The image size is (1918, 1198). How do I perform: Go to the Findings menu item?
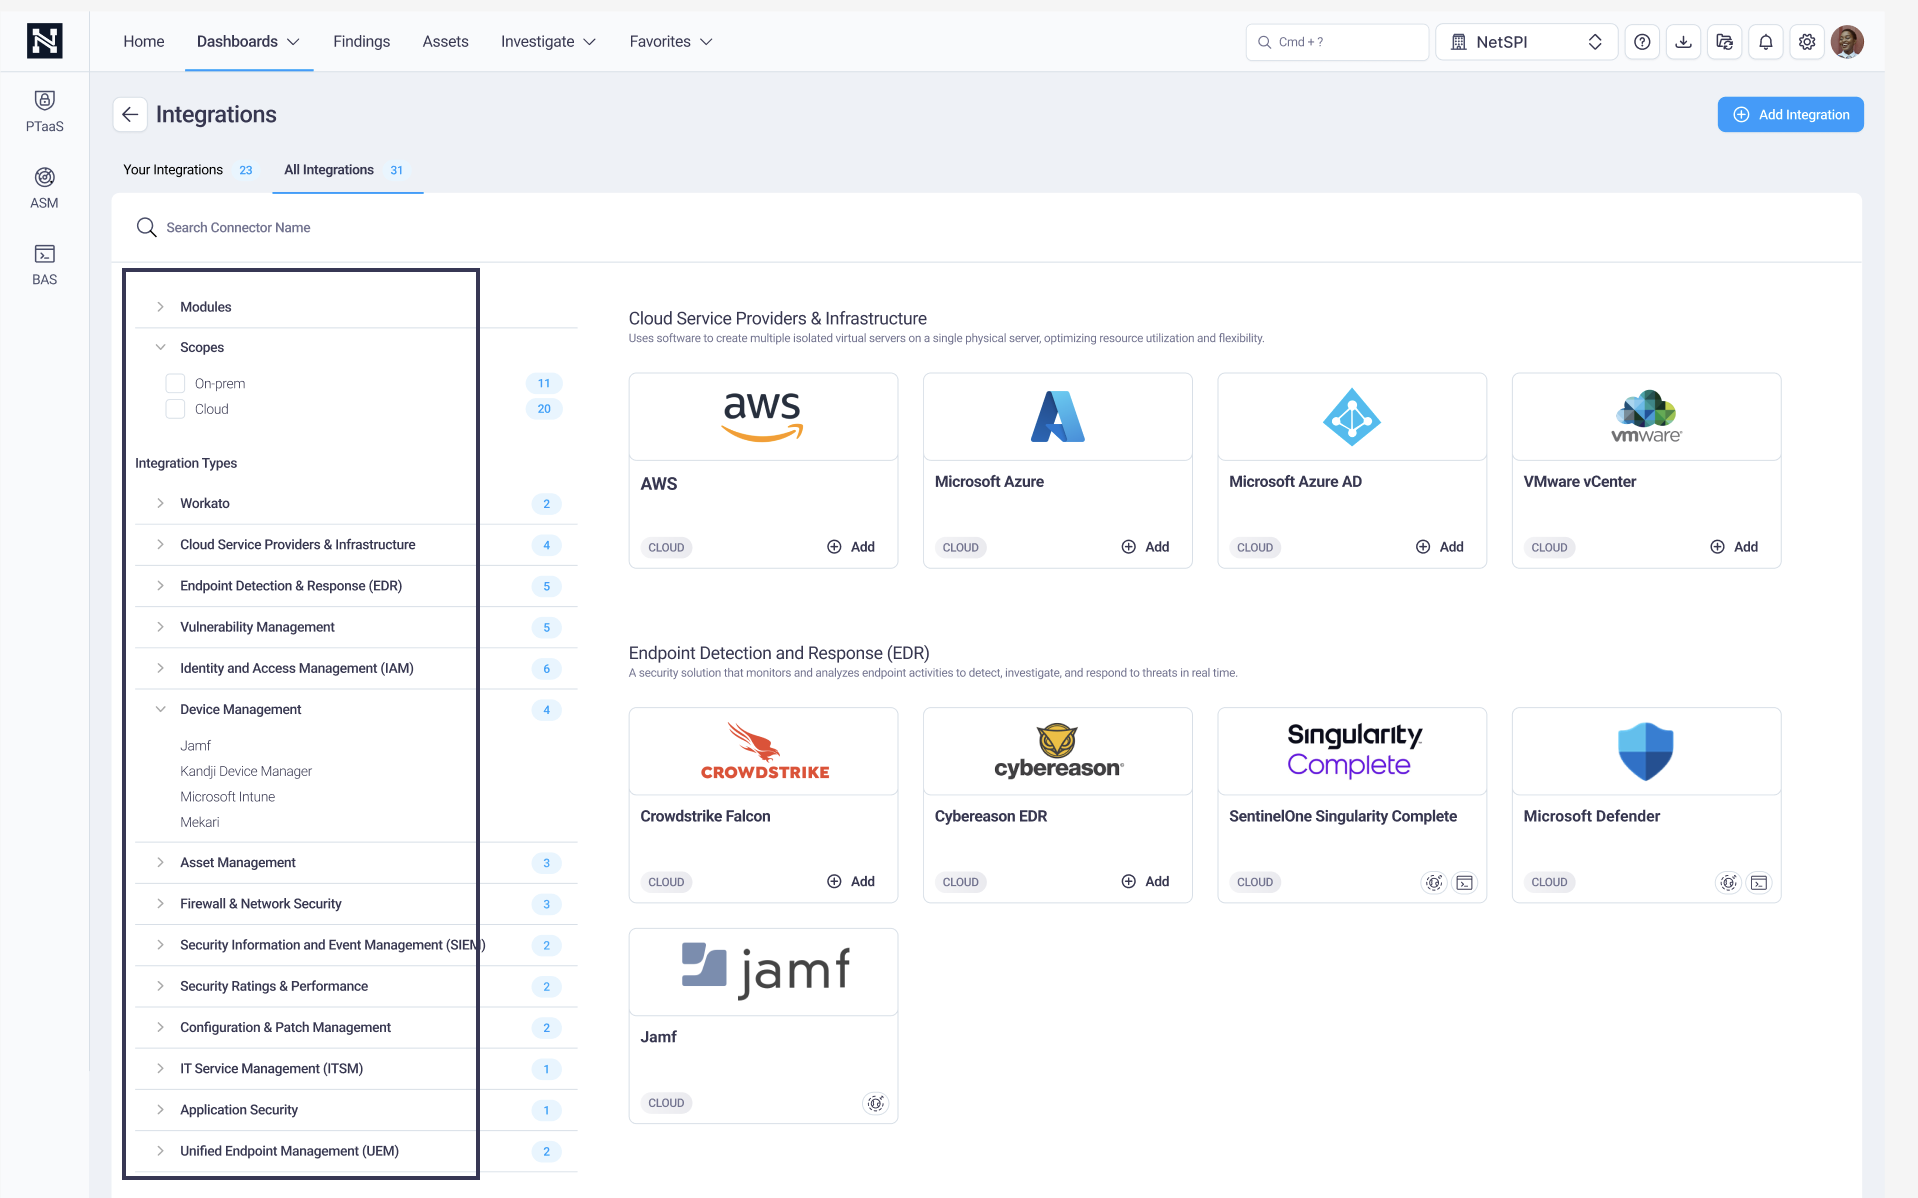click(361, 41)
